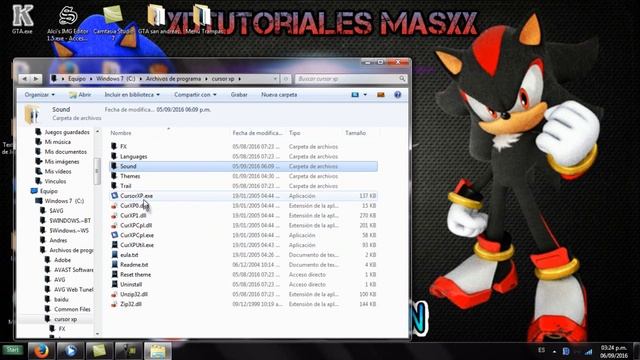Sort by the Fecha de modifica... column header
This screenshot has height=360, width=640.
[x=258, y=133]
